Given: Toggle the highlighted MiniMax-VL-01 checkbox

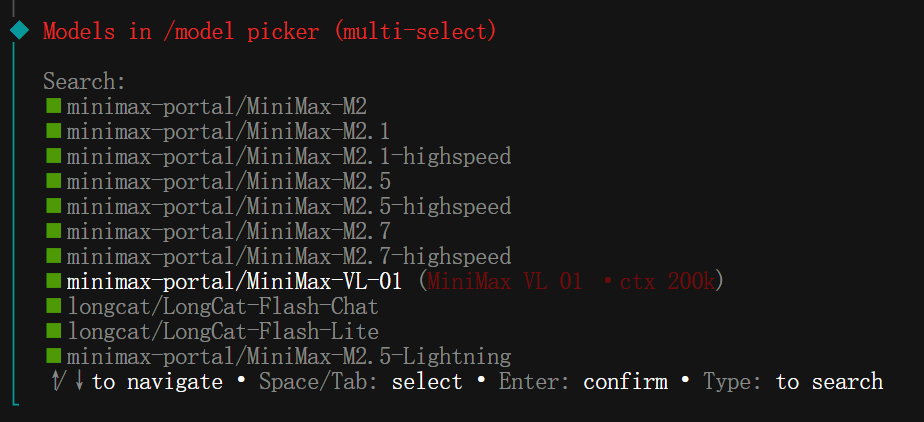Looking at the screenshot, I should coord(53,281).
